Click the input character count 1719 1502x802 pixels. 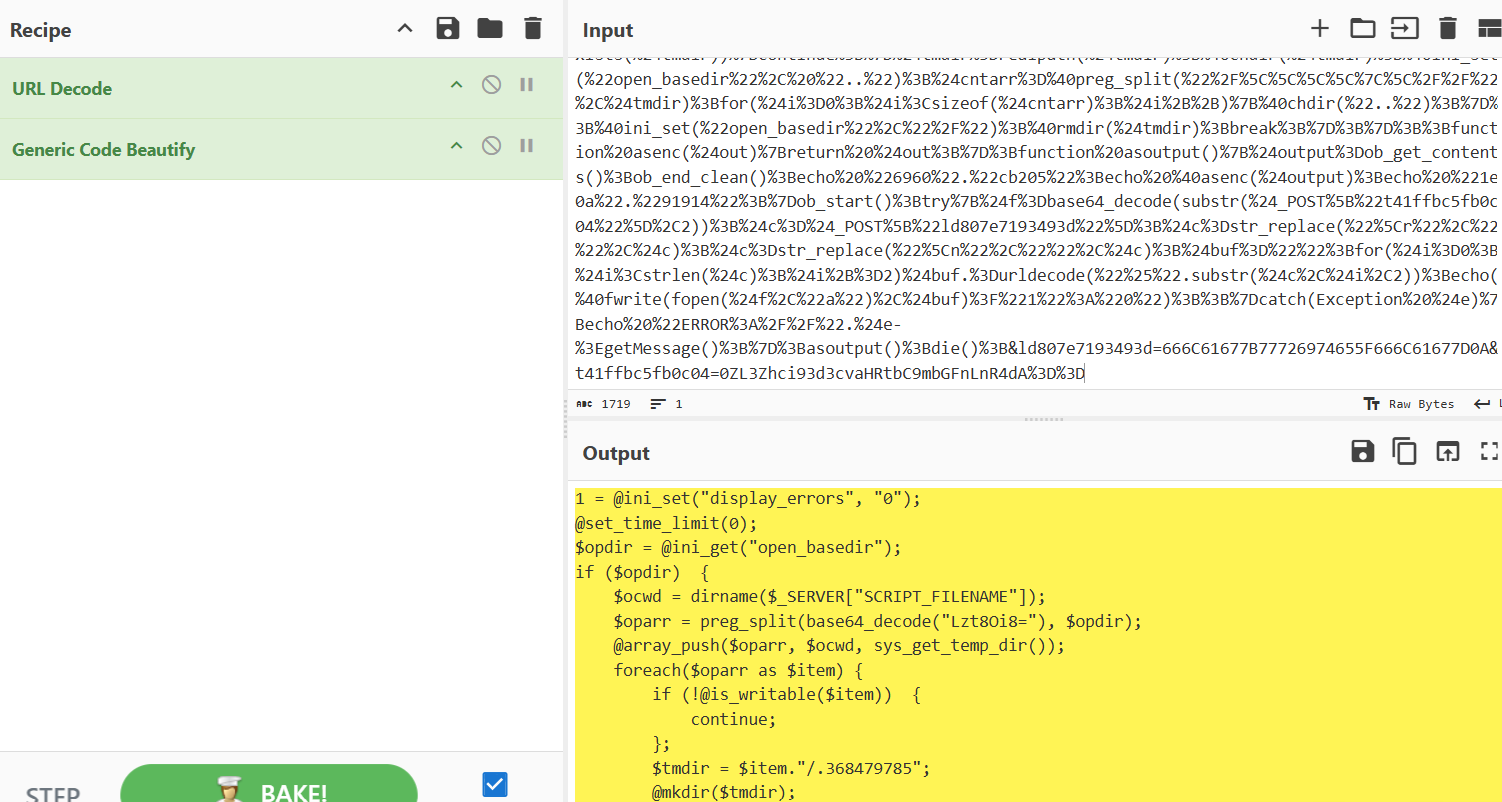[604, 404]
